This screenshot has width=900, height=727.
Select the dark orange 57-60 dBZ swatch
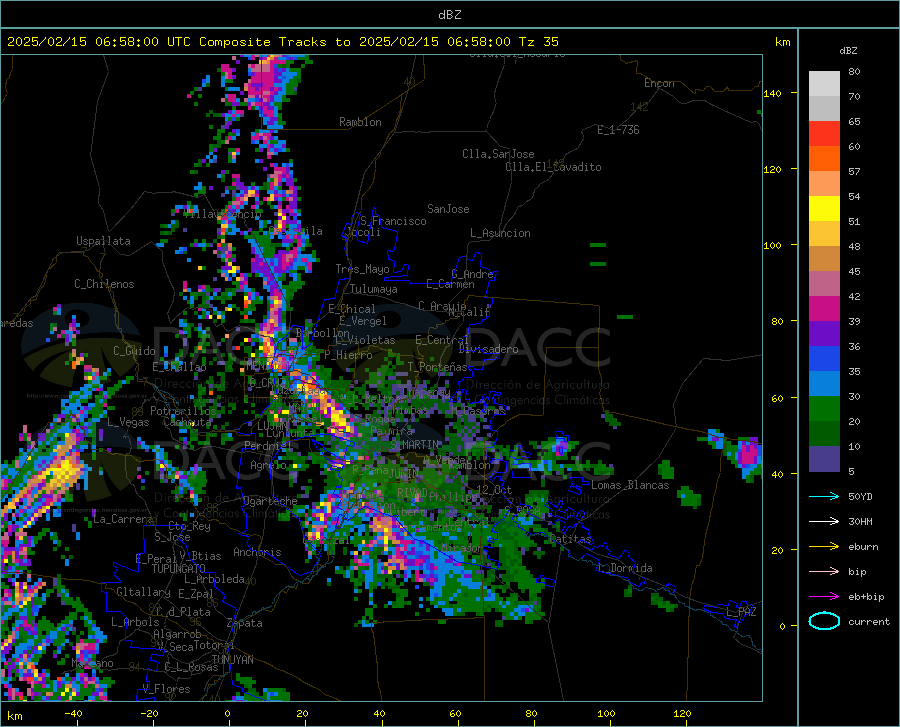824,158
